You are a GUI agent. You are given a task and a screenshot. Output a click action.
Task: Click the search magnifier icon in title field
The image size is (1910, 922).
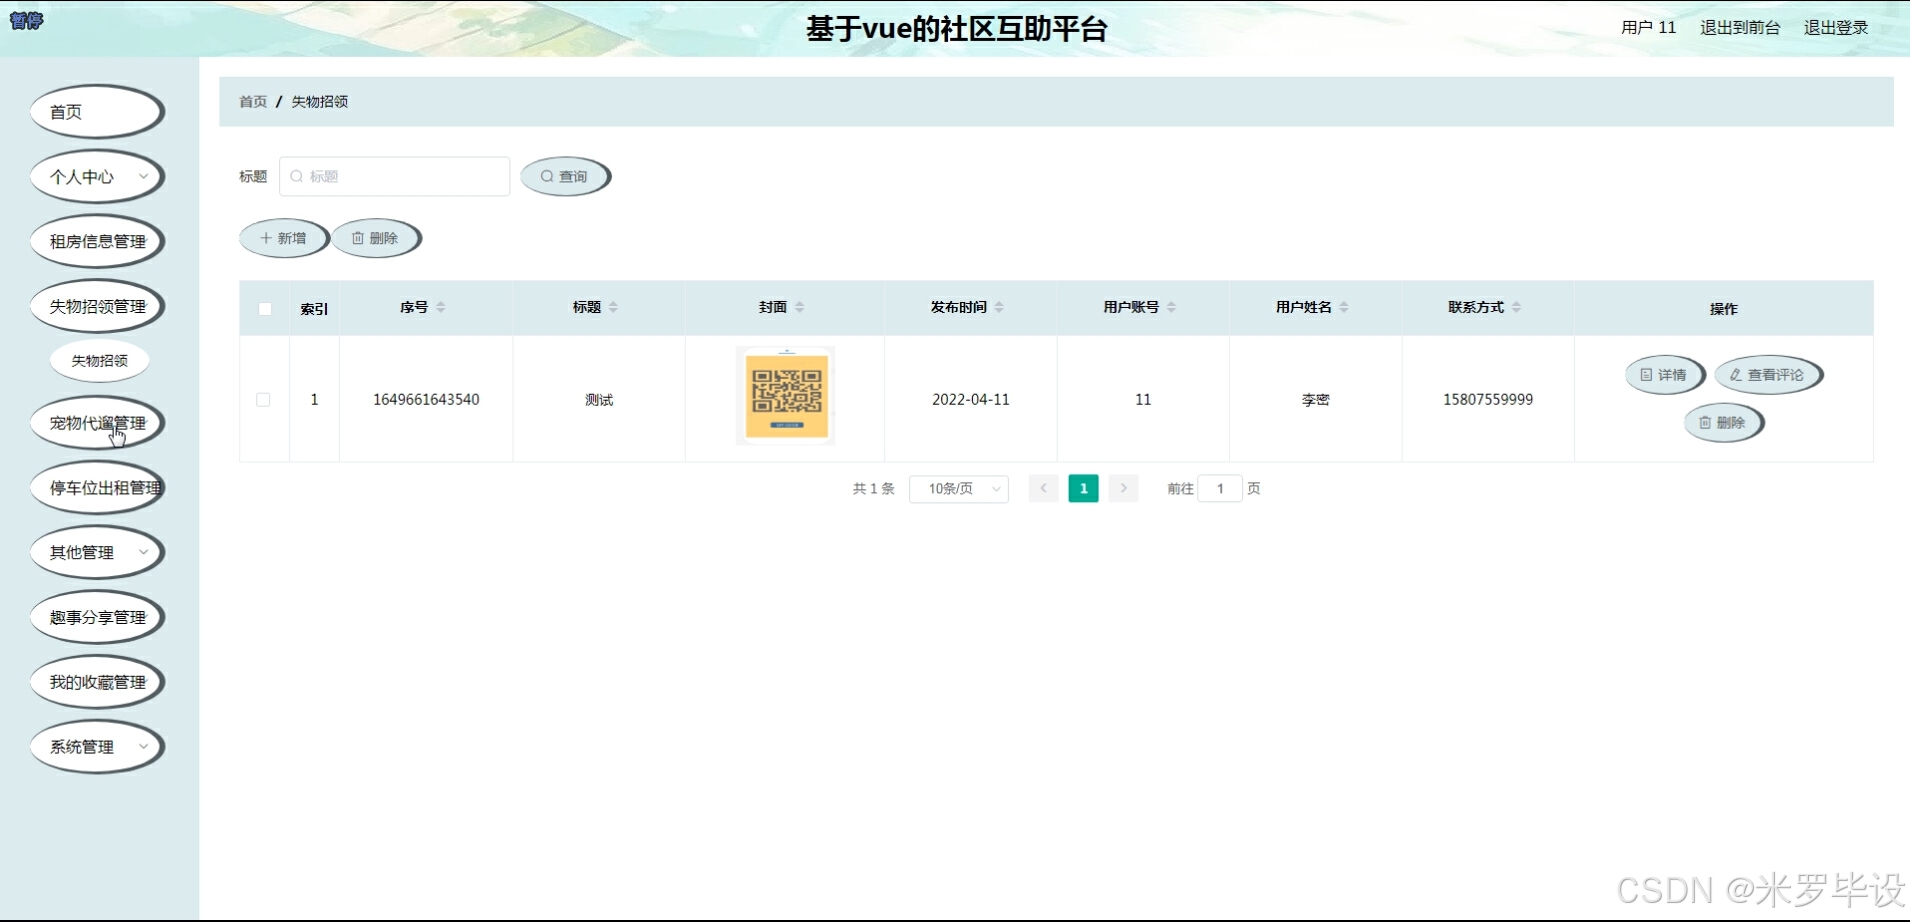tap(296, 176)
